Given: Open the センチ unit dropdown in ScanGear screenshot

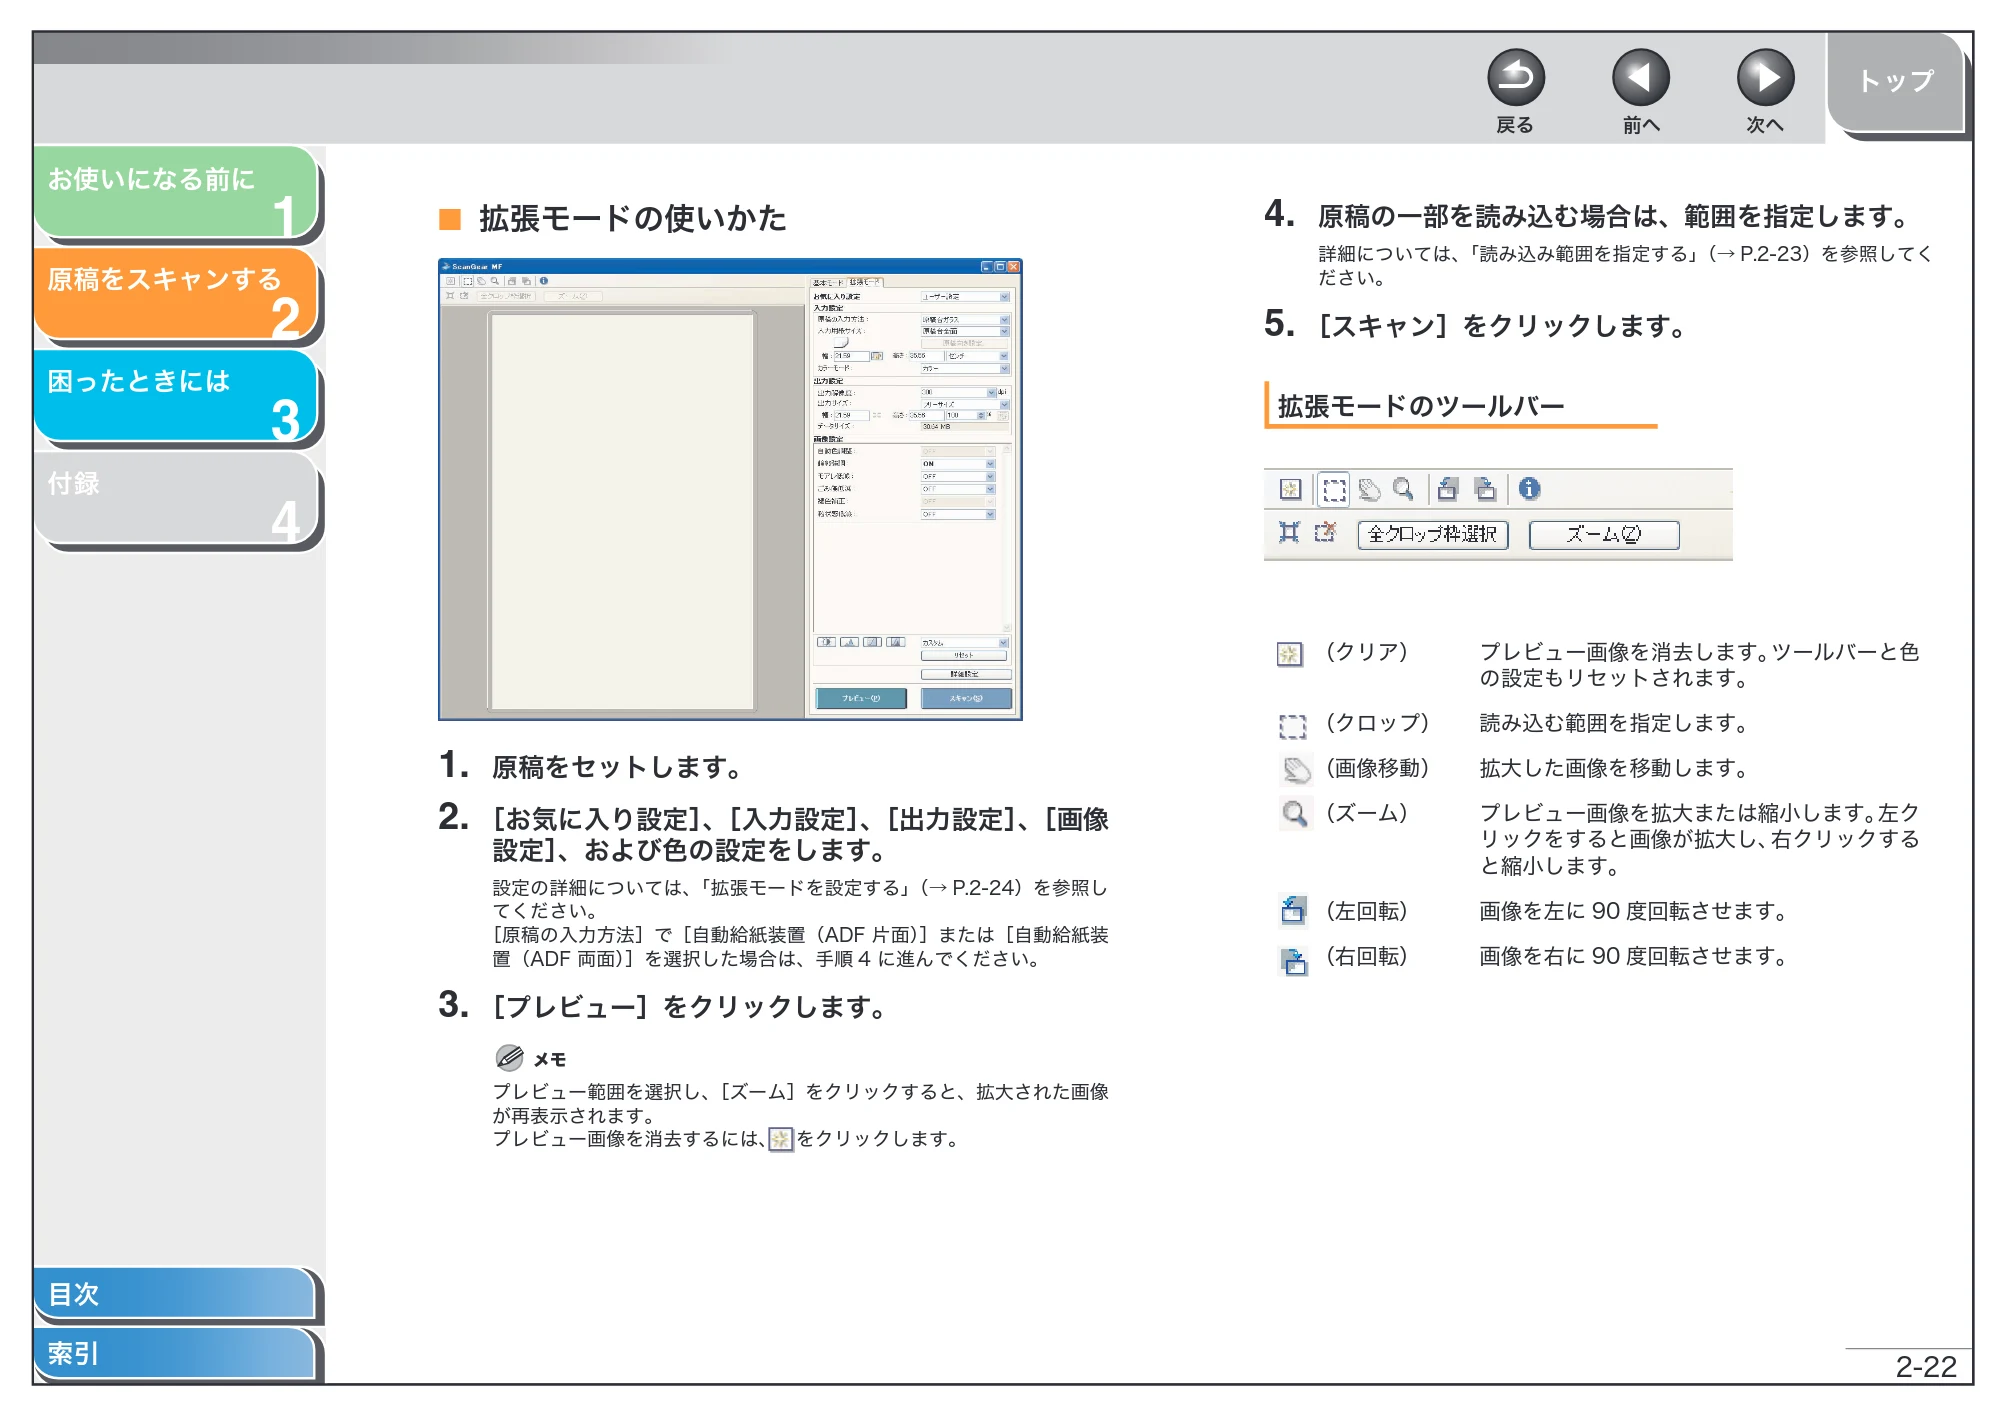Looking at the screenshot, I should click(978, 356).
